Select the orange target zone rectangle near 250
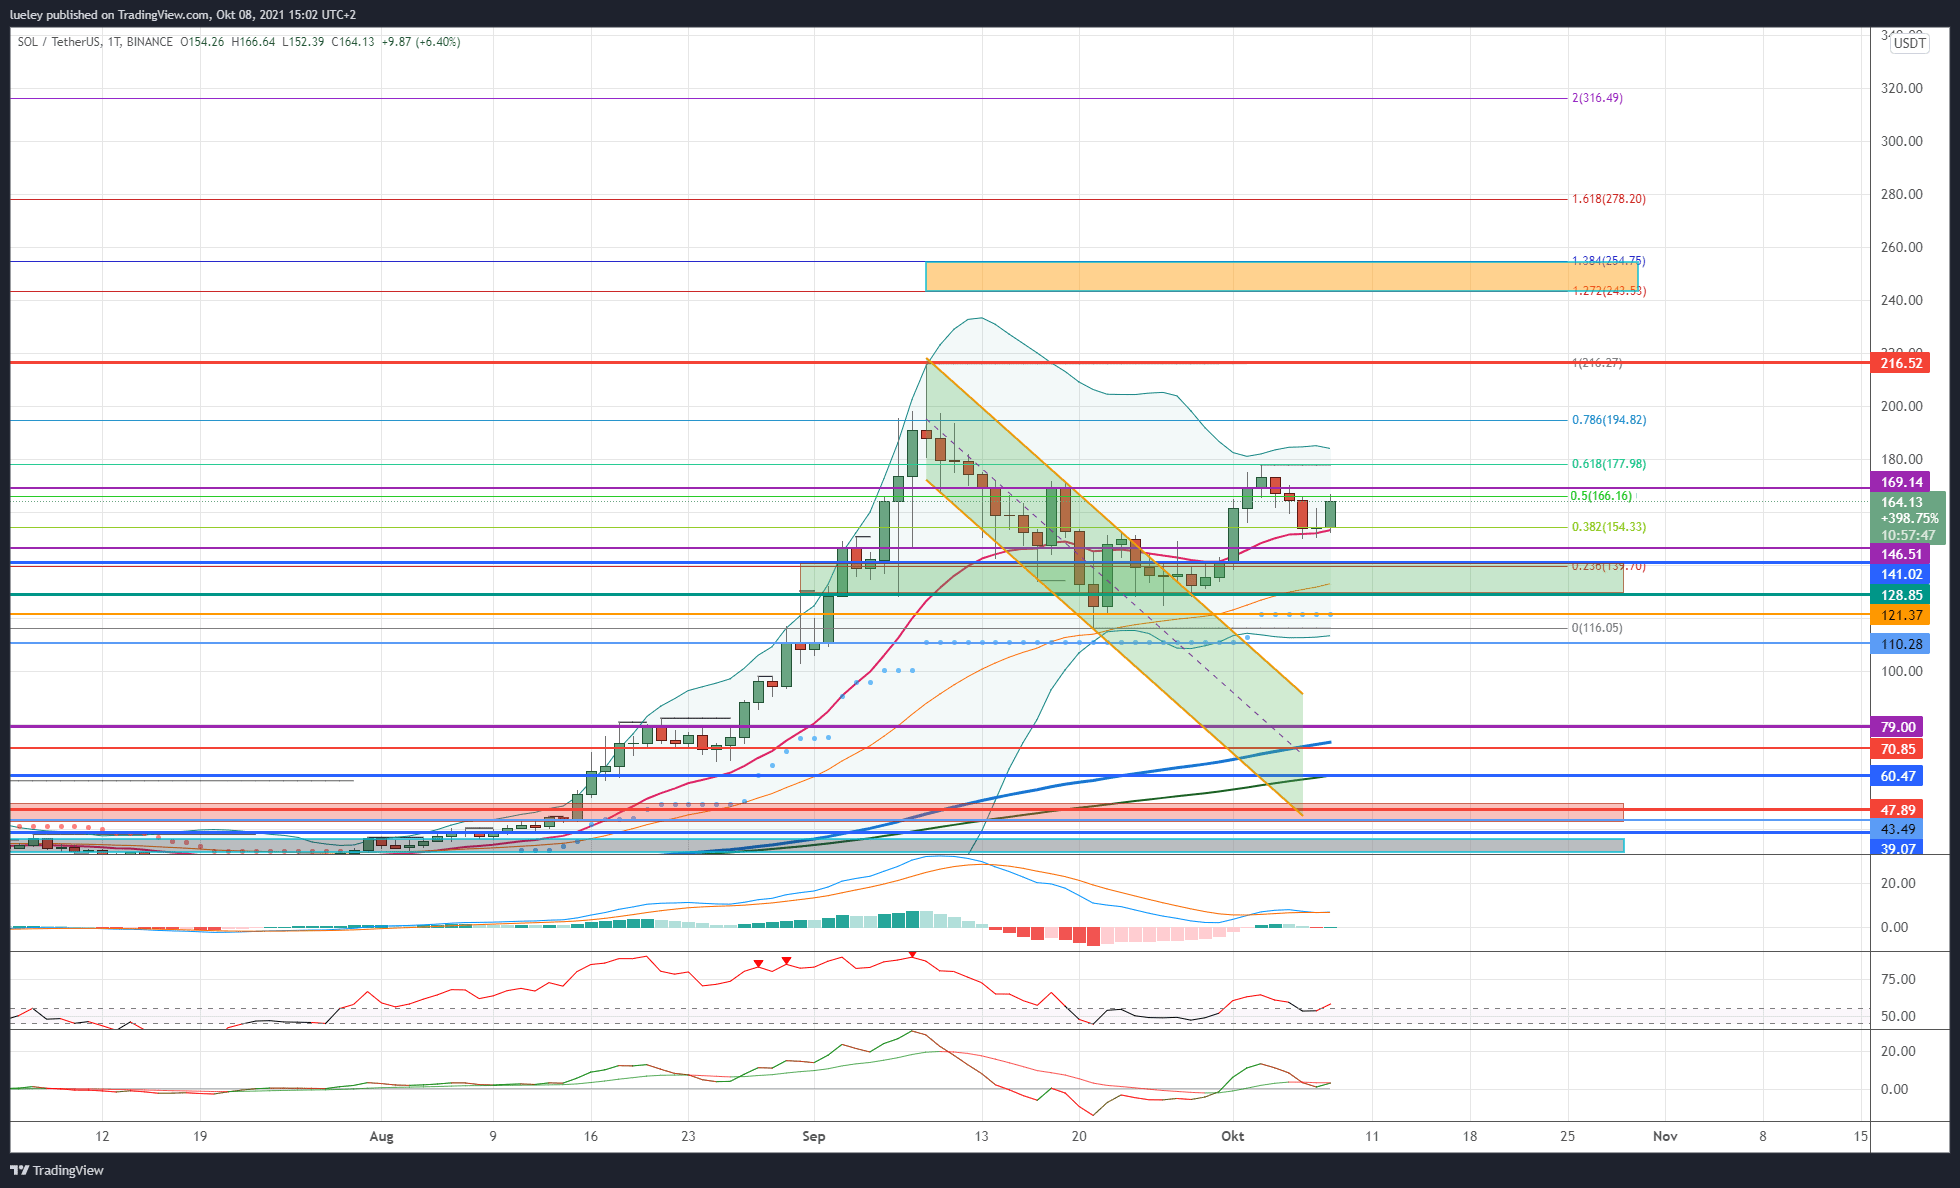 click(1282, 277)
